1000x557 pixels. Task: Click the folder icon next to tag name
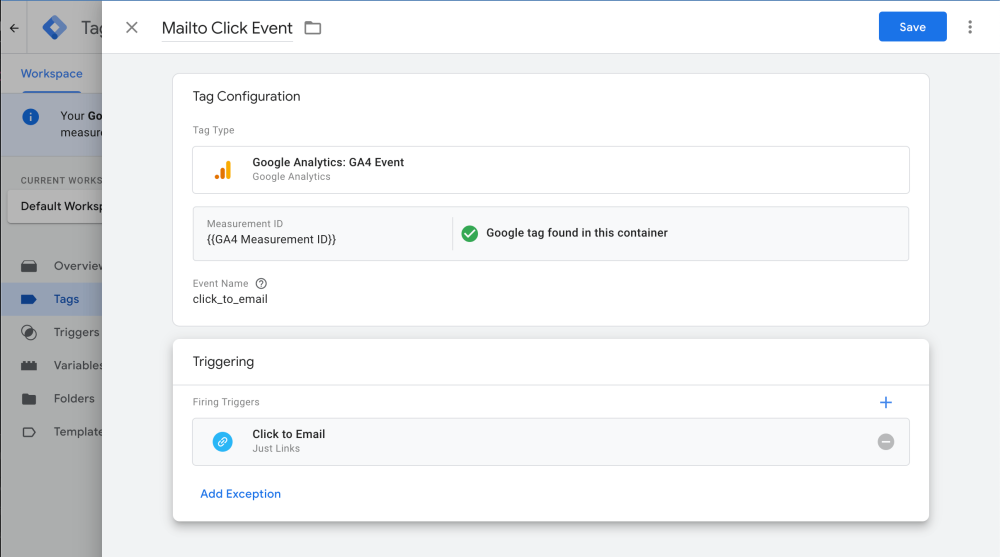312,27
